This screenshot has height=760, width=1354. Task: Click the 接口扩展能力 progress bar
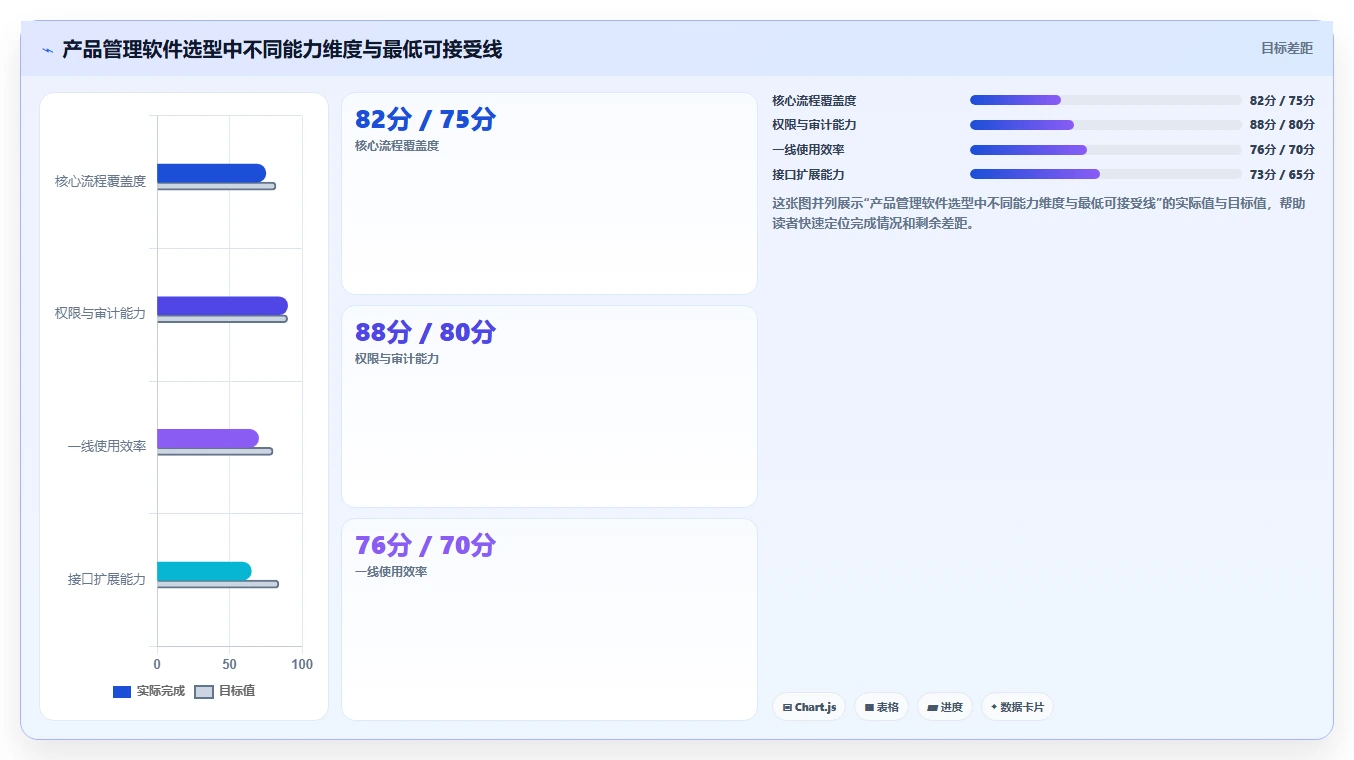point(1105,174)
